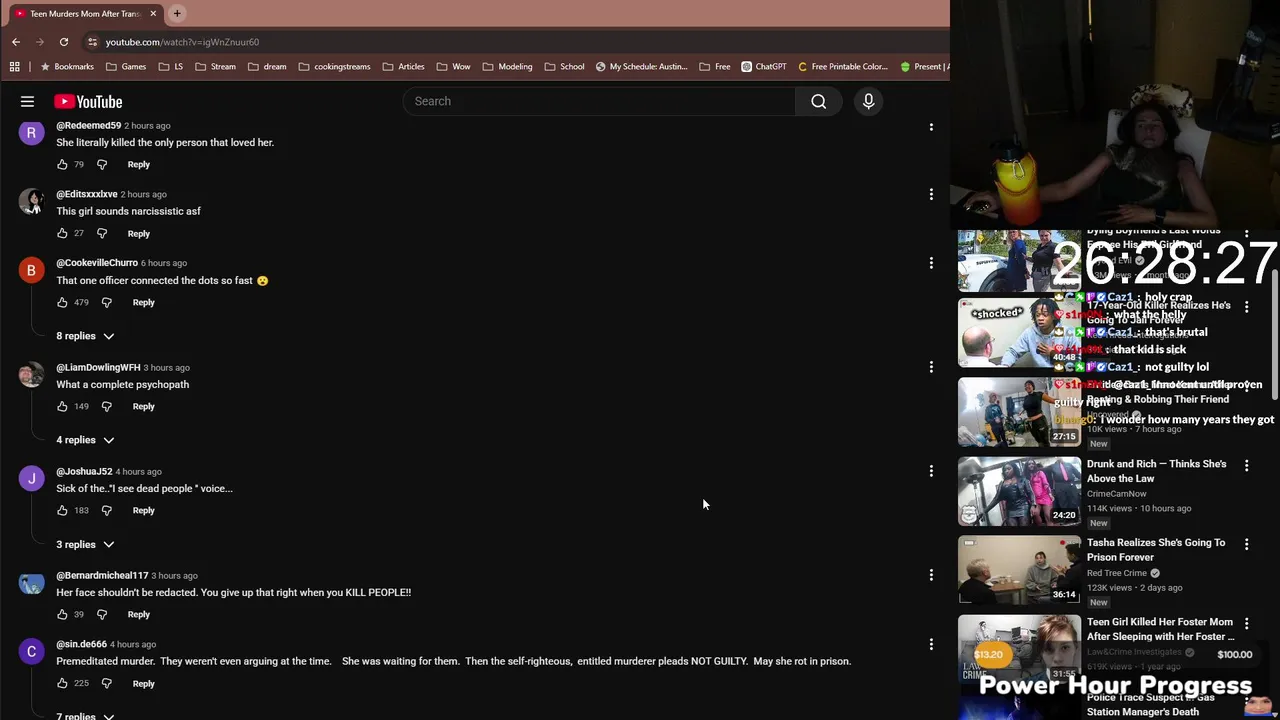Like the comment by @Editsxxxlxve

click(62, 233)
